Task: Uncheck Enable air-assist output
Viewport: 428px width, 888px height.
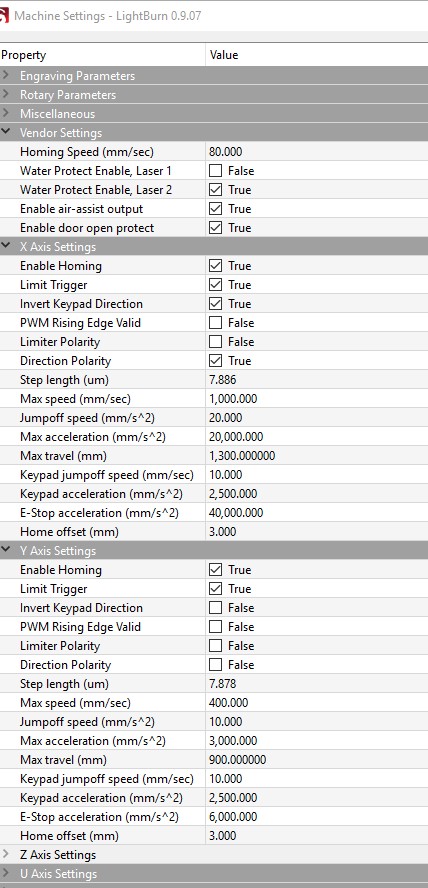Action: [x=215, y=208]
